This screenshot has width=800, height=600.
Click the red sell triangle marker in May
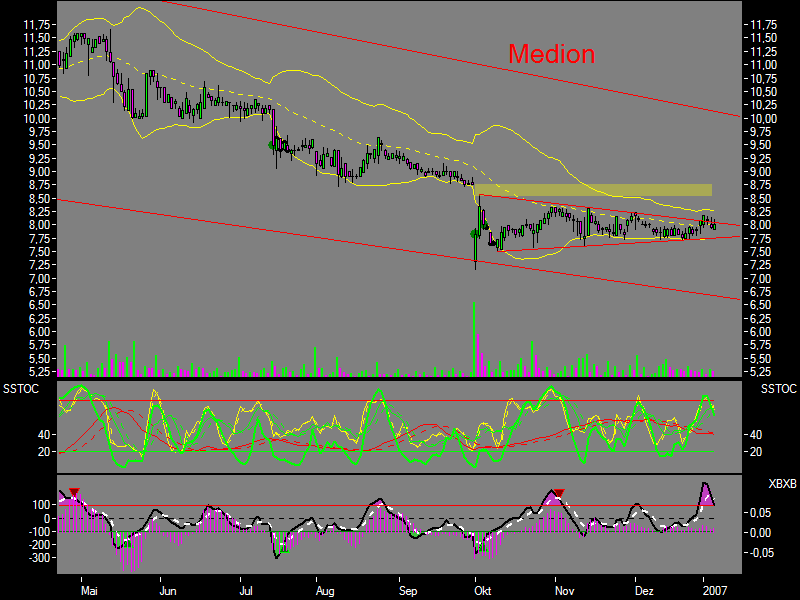pos(74,491)
